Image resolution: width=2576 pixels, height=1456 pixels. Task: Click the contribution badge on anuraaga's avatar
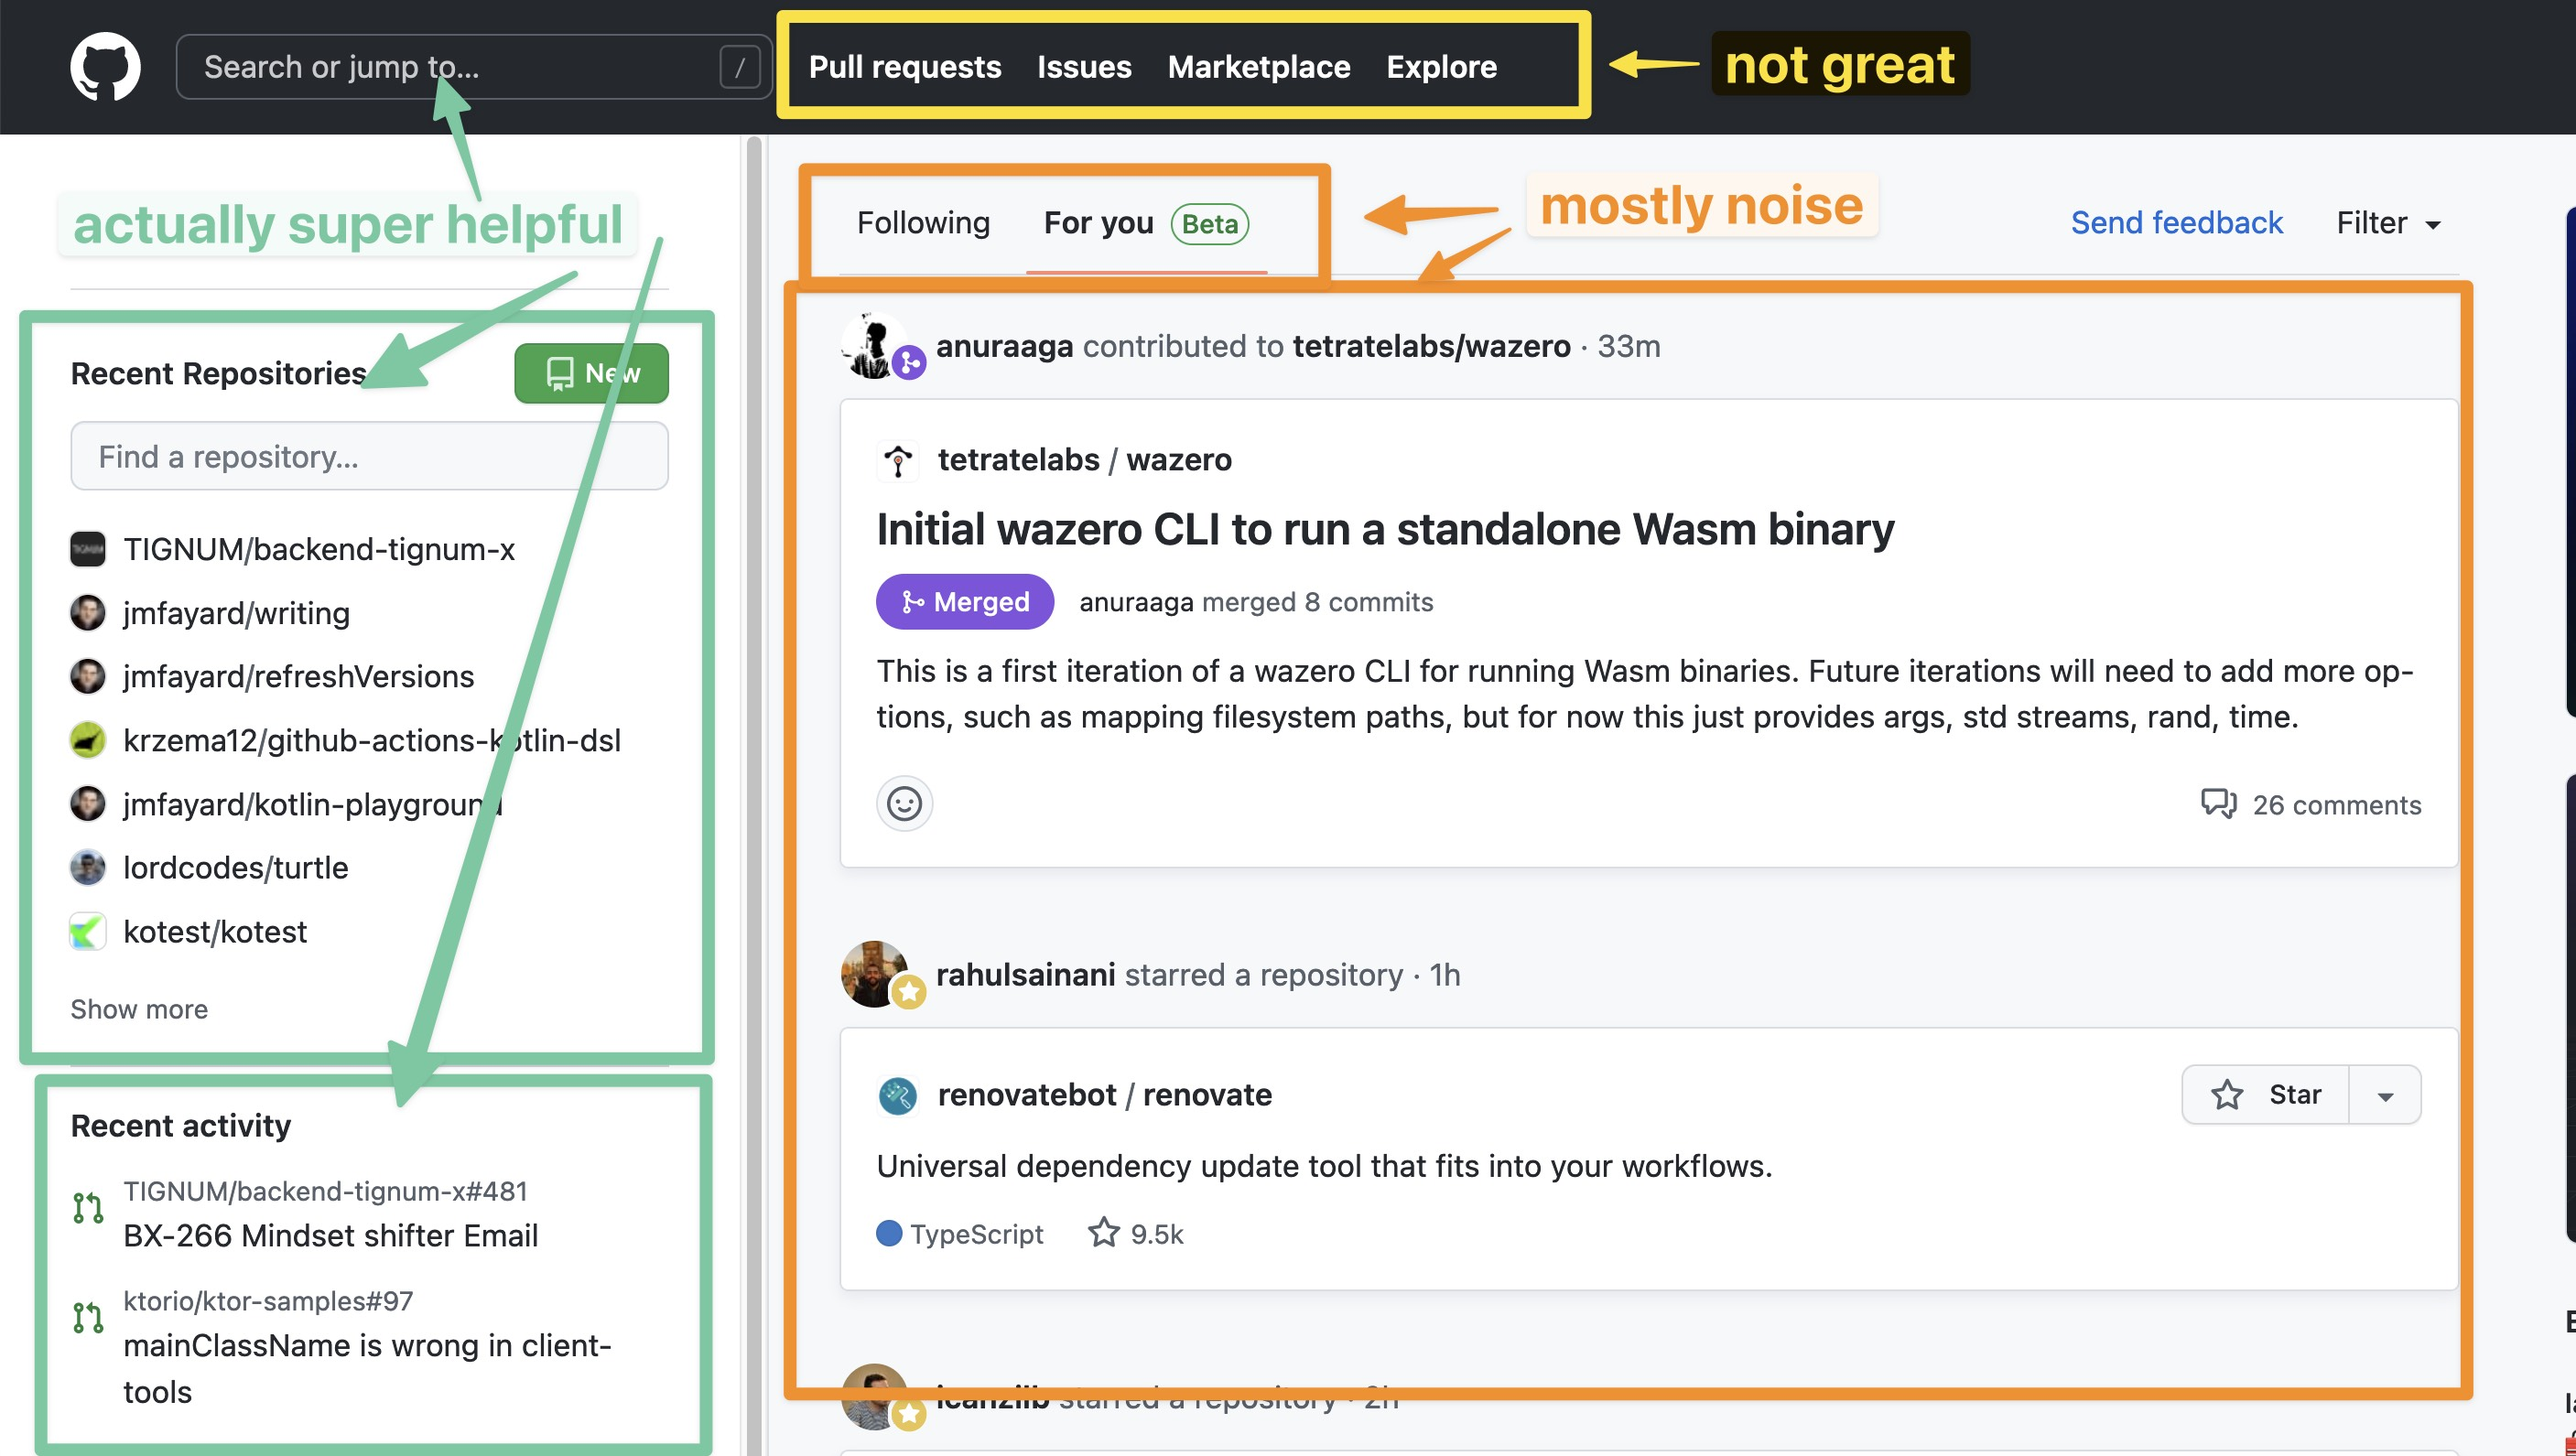pos(908,364)
